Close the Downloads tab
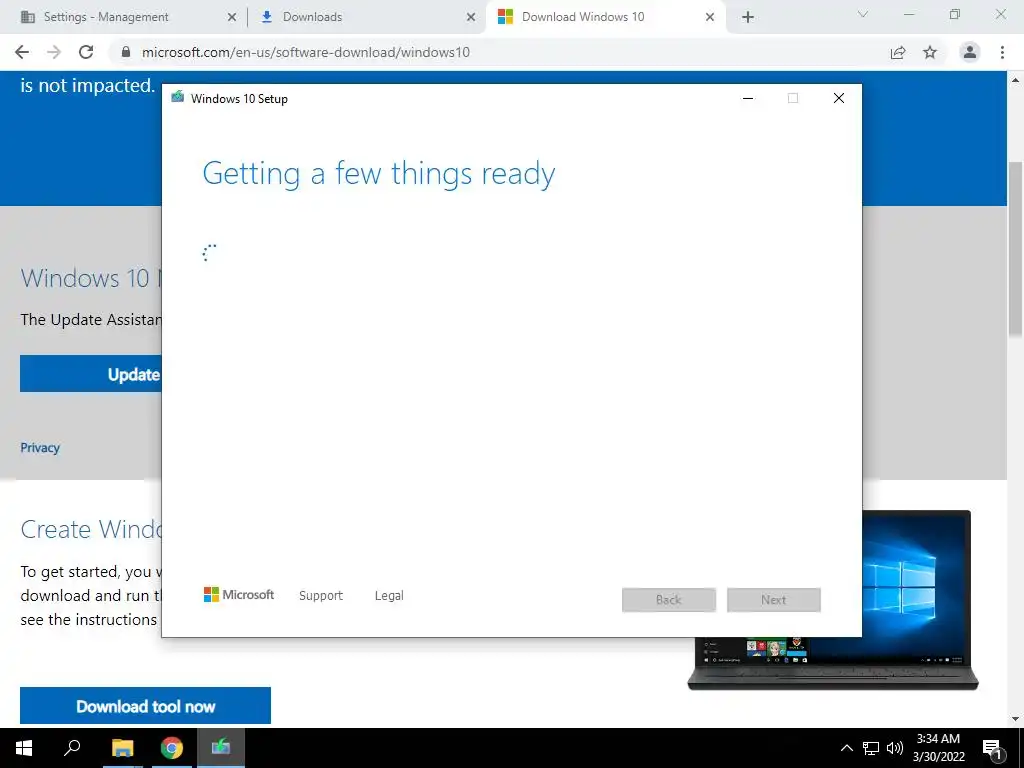 click(471, 18)
